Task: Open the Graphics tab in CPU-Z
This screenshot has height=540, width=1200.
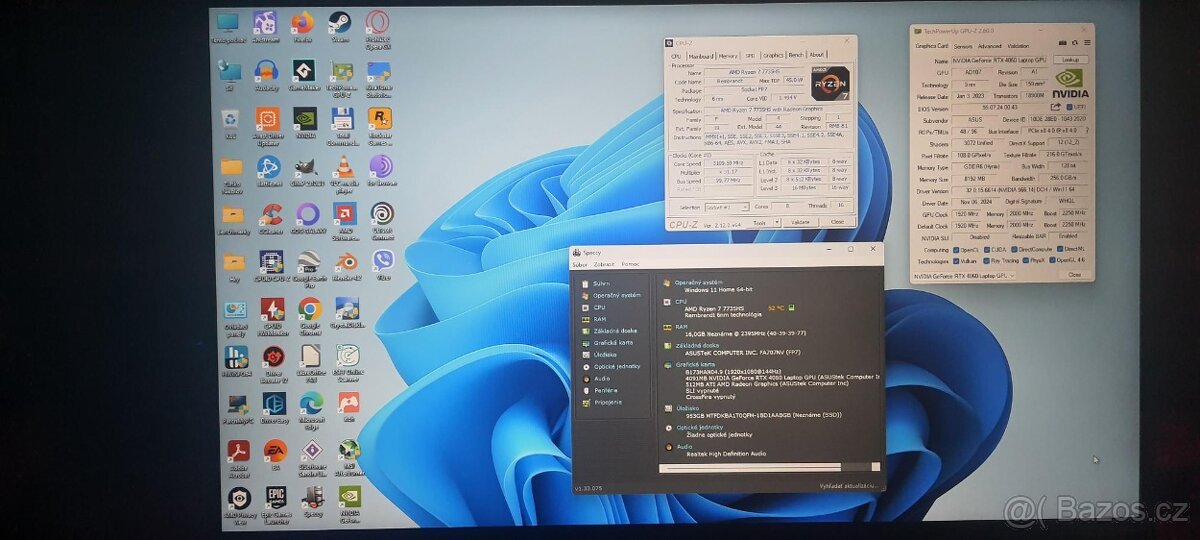Action: point(773,56)
